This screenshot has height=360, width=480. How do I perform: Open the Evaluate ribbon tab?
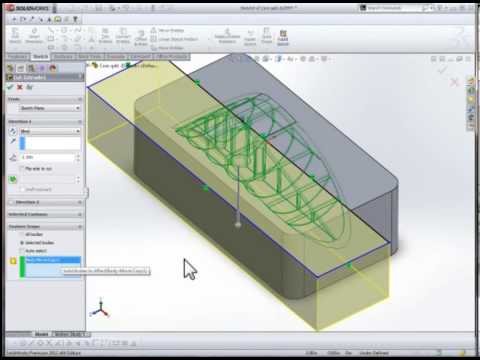point(116,57)
